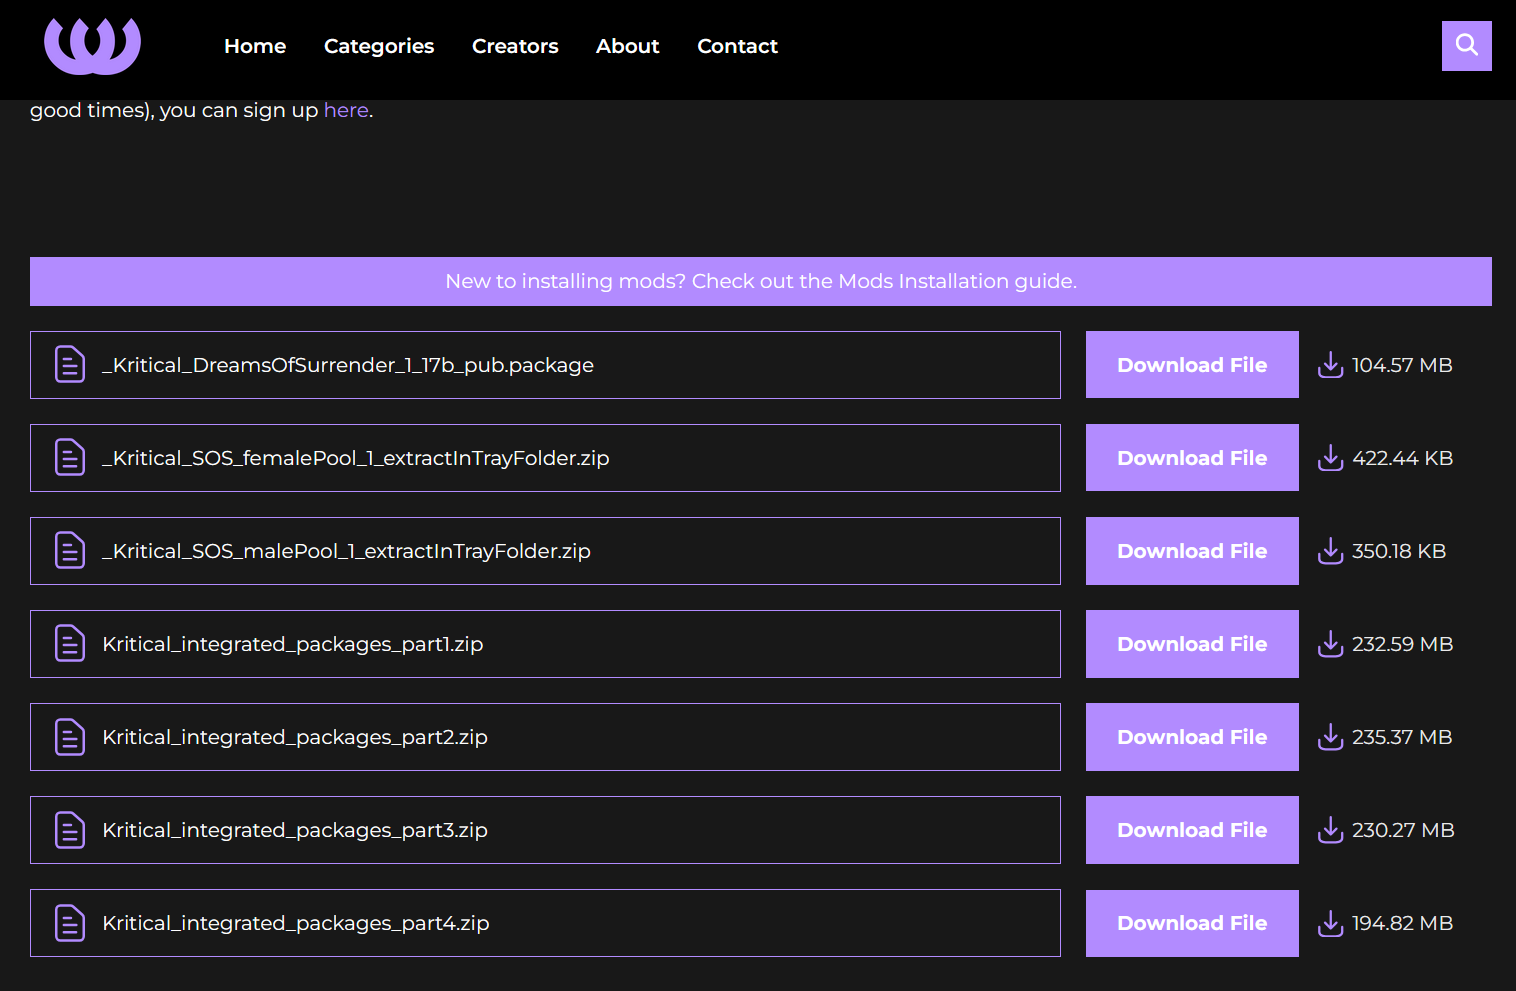Click the purple site logo
The width and height of the screenshot is (1516, 991).
point(92,46)
